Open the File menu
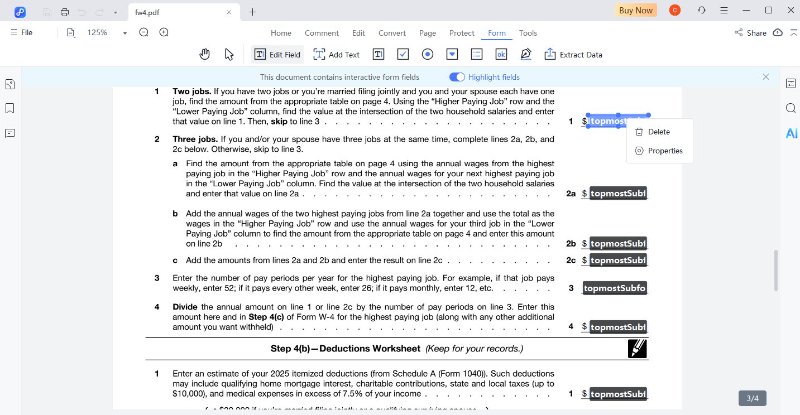This screenshot has width=800, height=415. pyautogui.click(x=21, y=32)
